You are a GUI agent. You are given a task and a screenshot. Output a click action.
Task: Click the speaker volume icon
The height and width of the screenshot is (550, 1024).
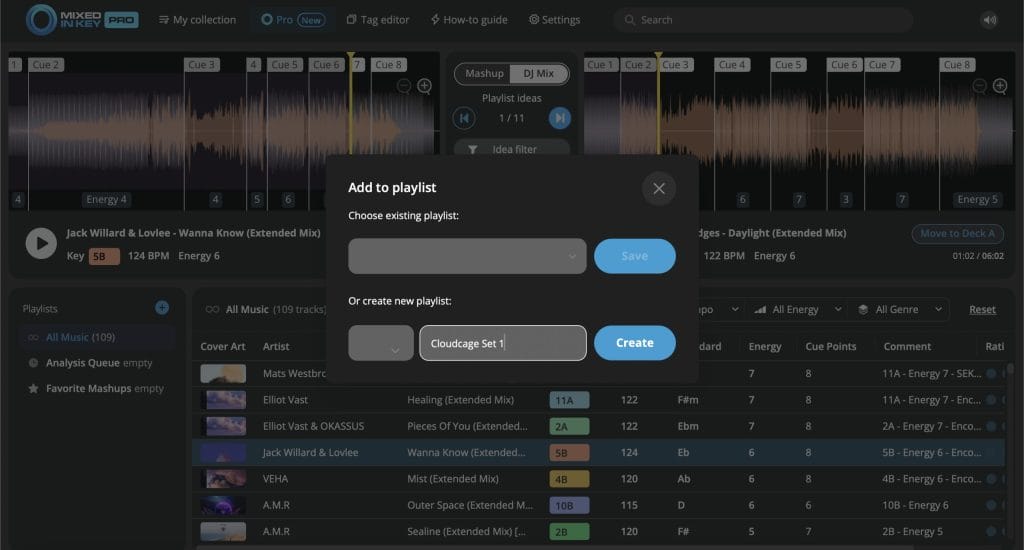989,20
